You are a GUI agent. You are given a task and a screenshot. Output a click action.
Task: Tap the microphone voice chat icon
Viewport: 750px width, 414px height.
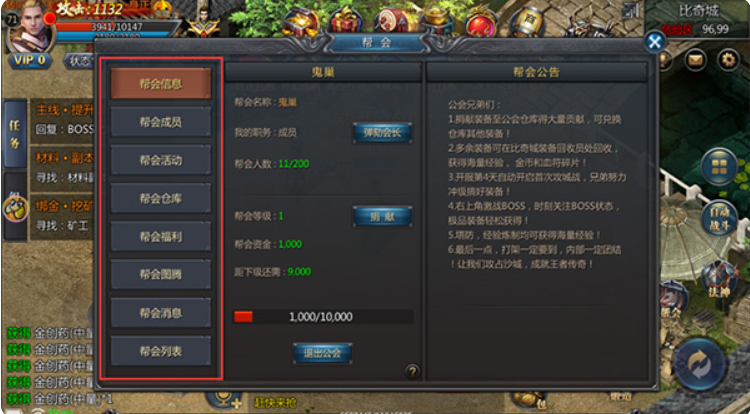coord(224,400)
